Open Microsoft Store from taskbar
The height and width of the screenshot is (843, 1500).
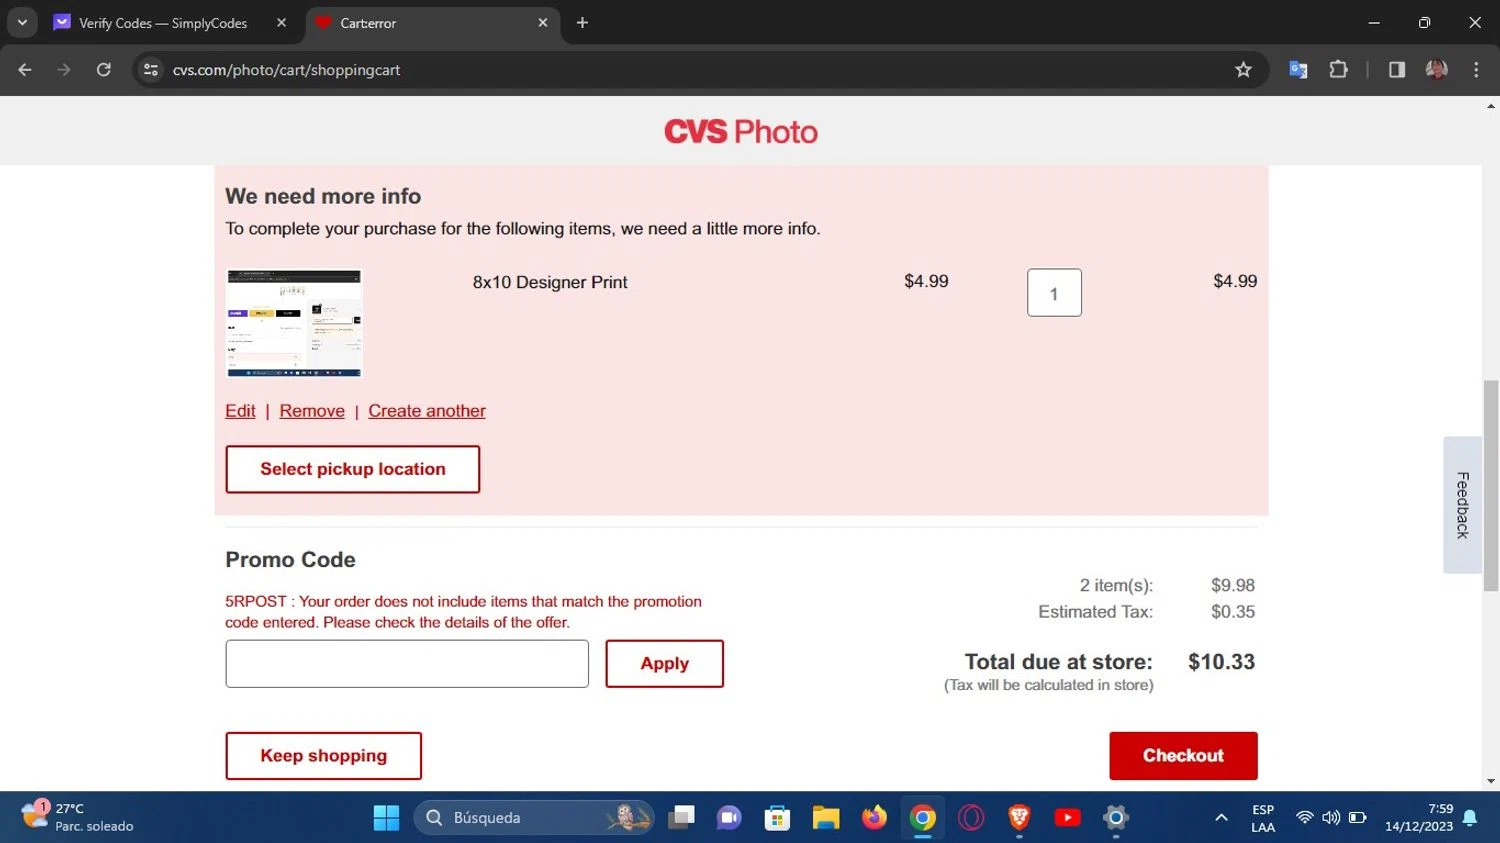click(777, 818)
